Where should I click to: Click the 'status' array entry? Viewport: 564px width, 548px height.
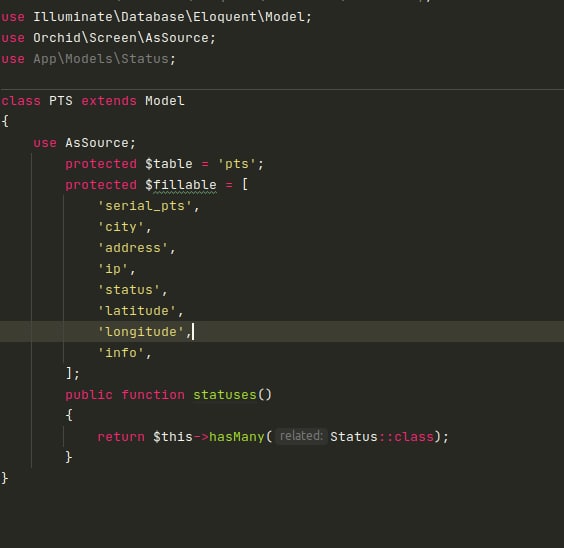129,290
